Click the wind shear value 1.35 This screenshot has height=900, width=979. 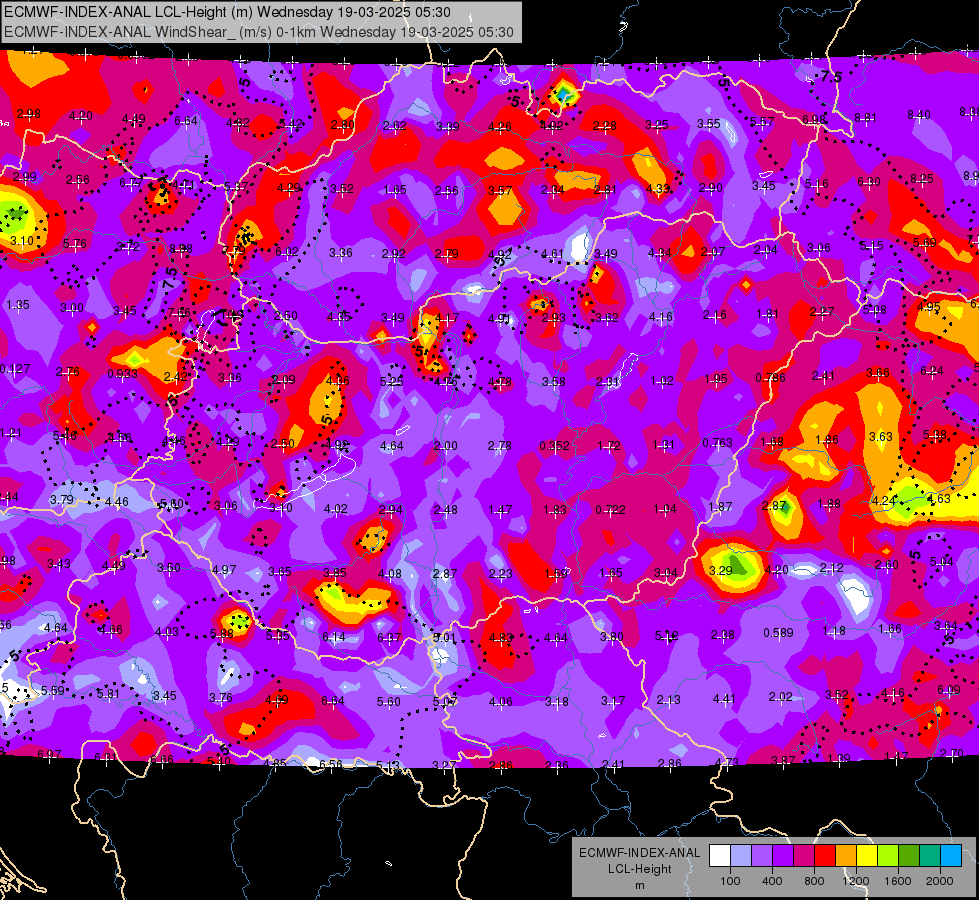[x=17, y=305]
